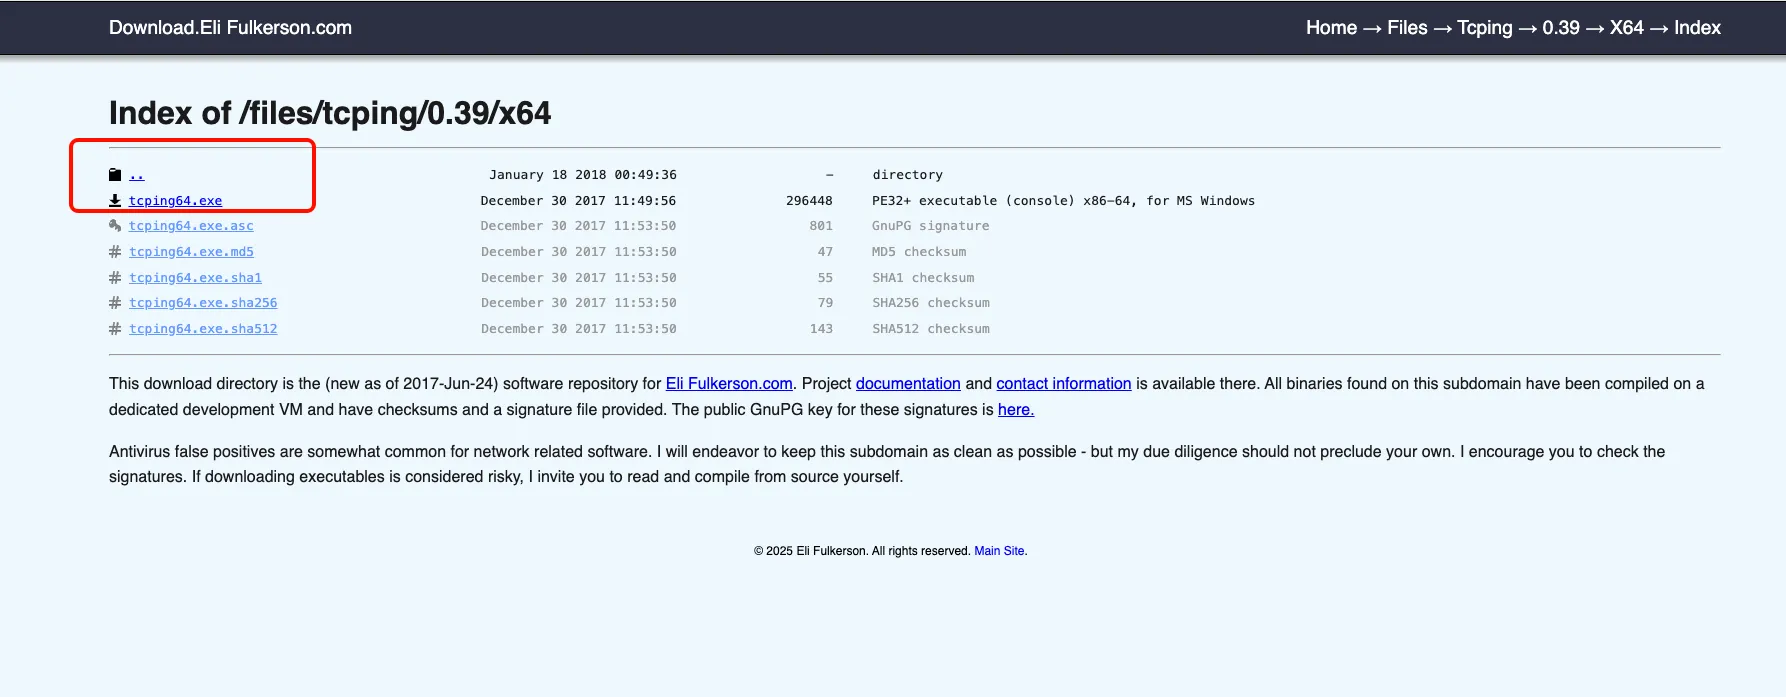Visit the Eli Fulkerson.com link in paragraph
Screen dimensions: 1786x697
(x=729, y=384)
